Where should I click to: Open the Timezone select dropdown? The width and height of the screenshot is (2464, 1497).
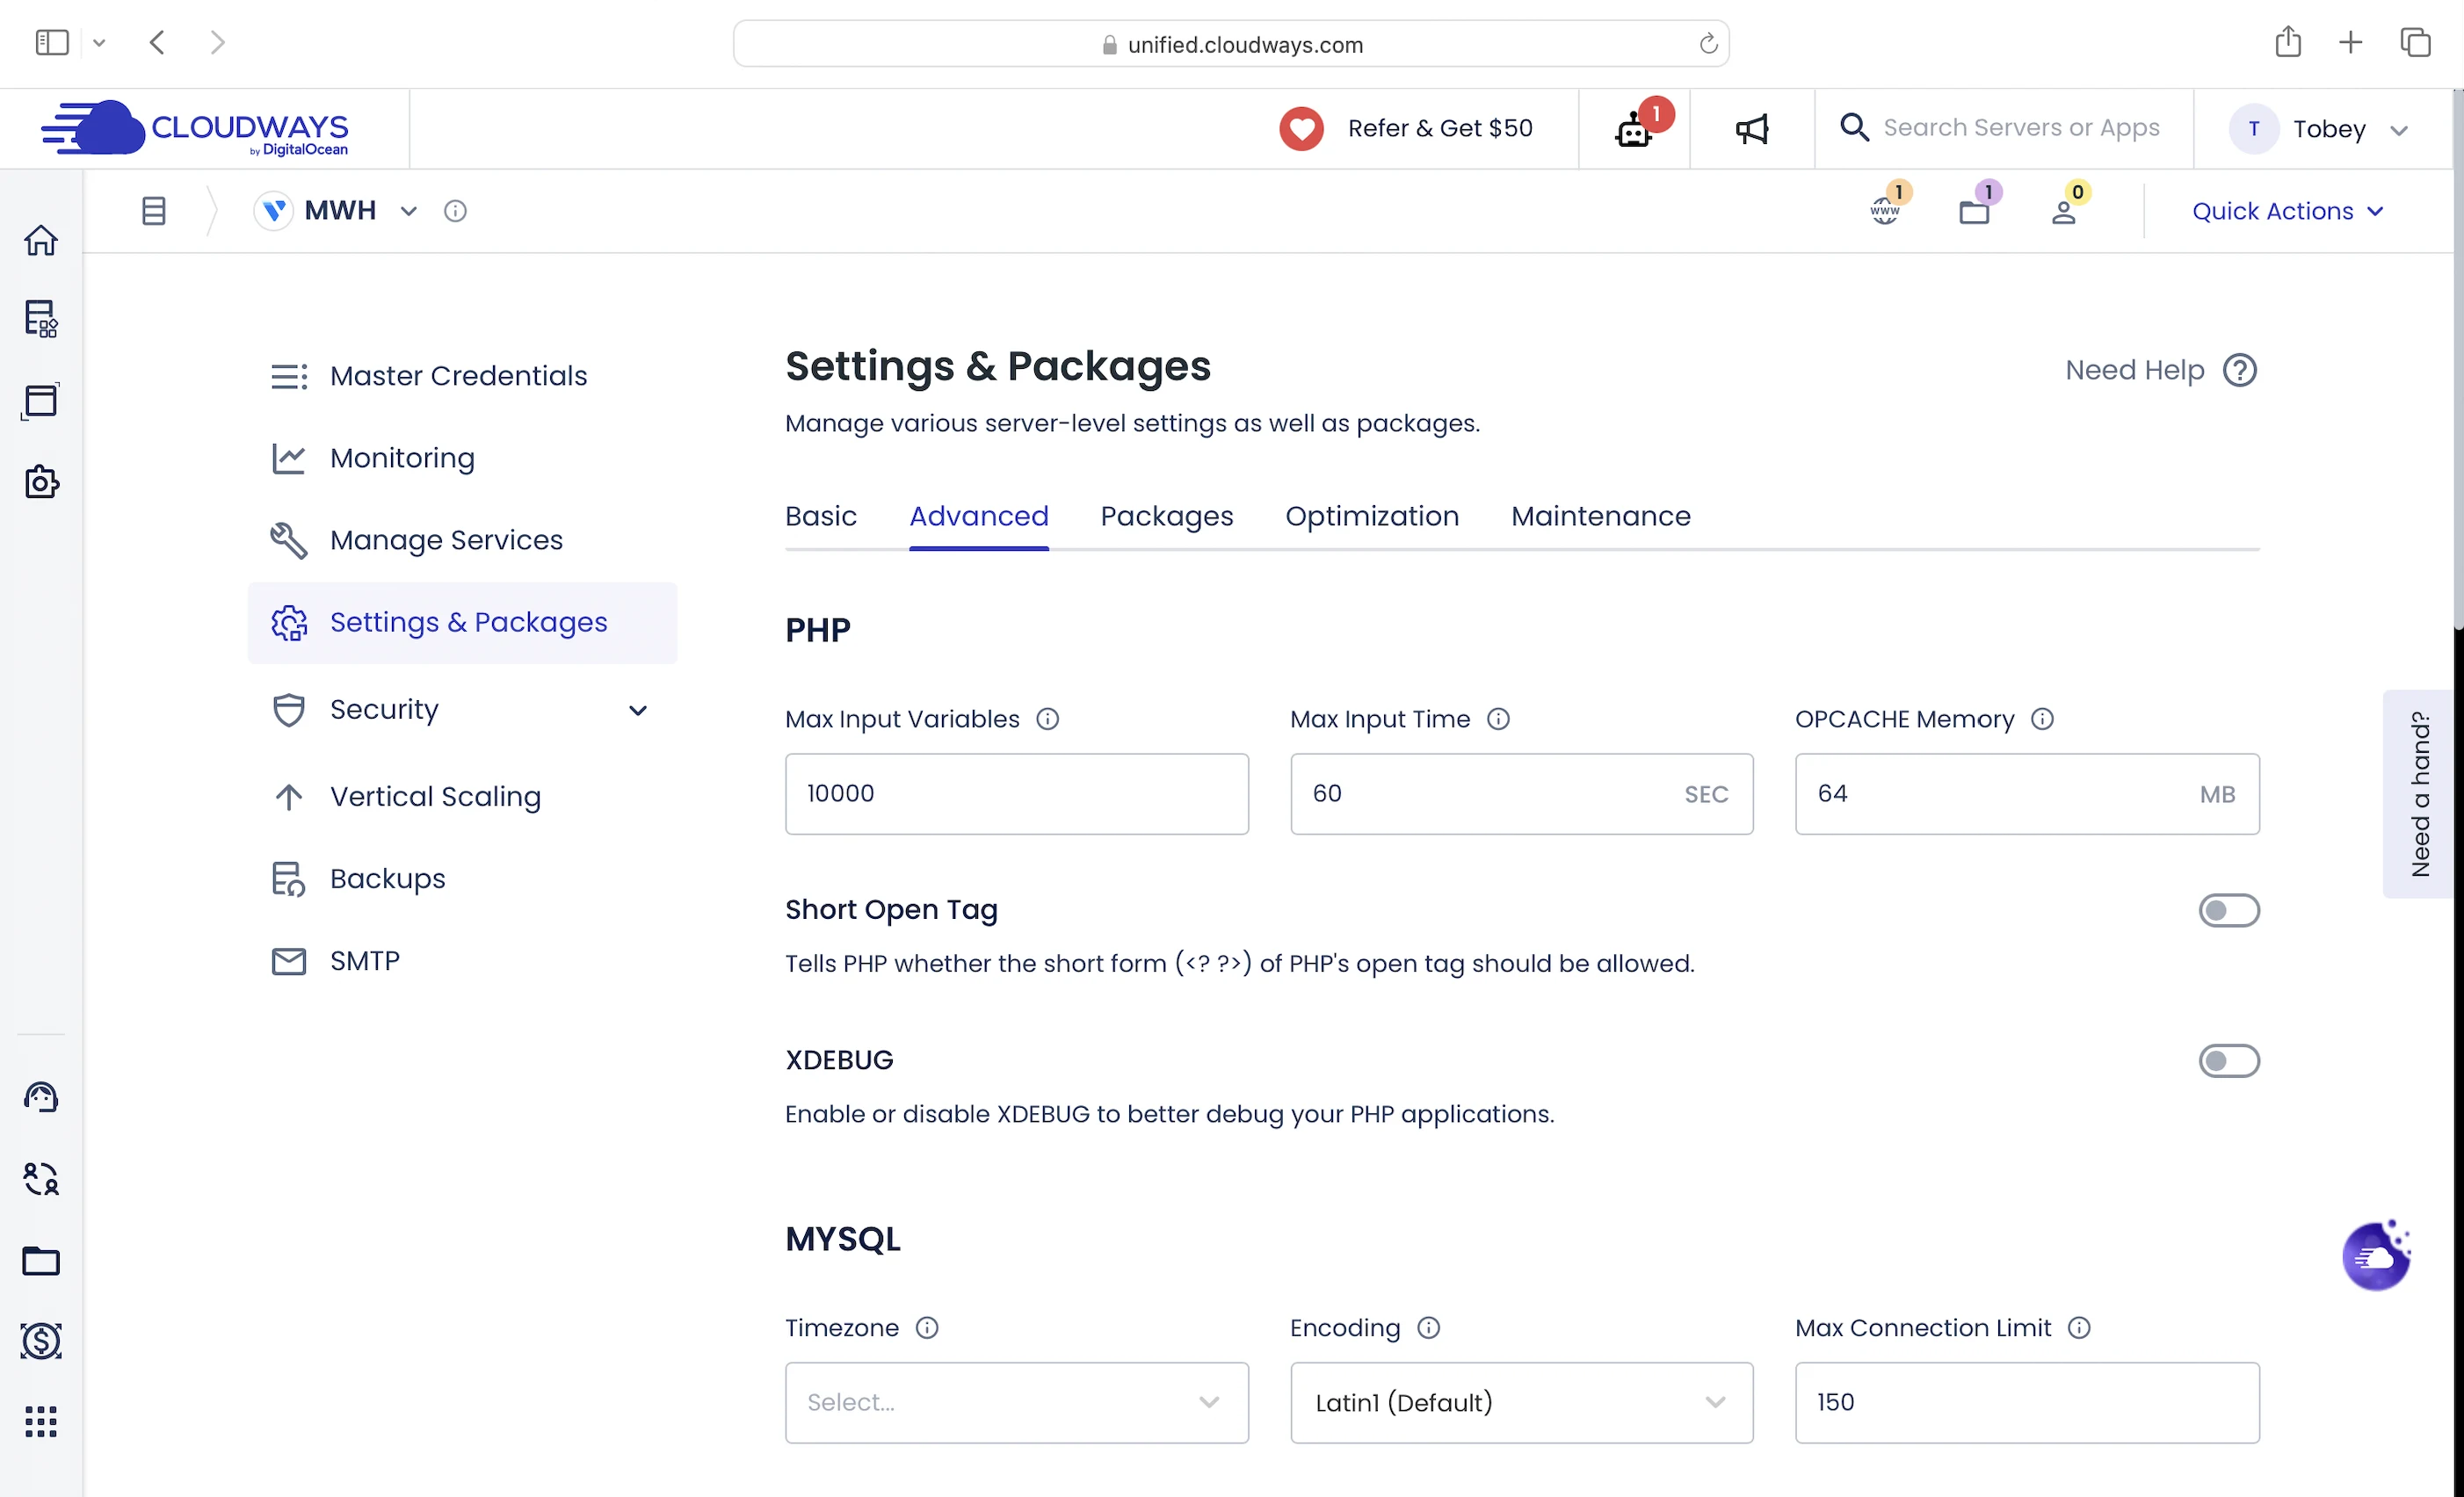(1016, 1402)
